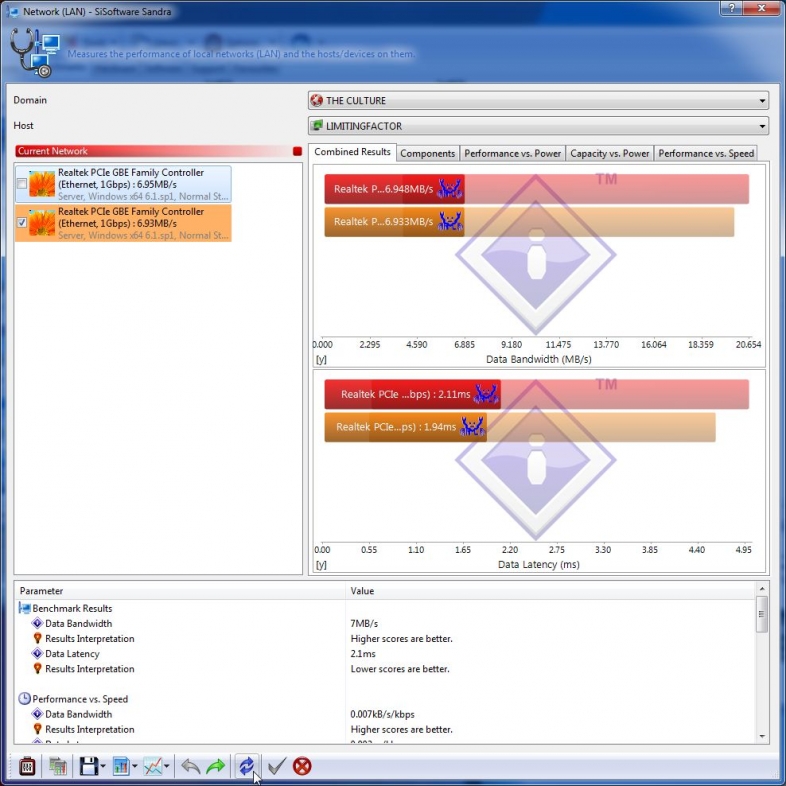Click the blue refresh arrows icon

click(246, 766)
